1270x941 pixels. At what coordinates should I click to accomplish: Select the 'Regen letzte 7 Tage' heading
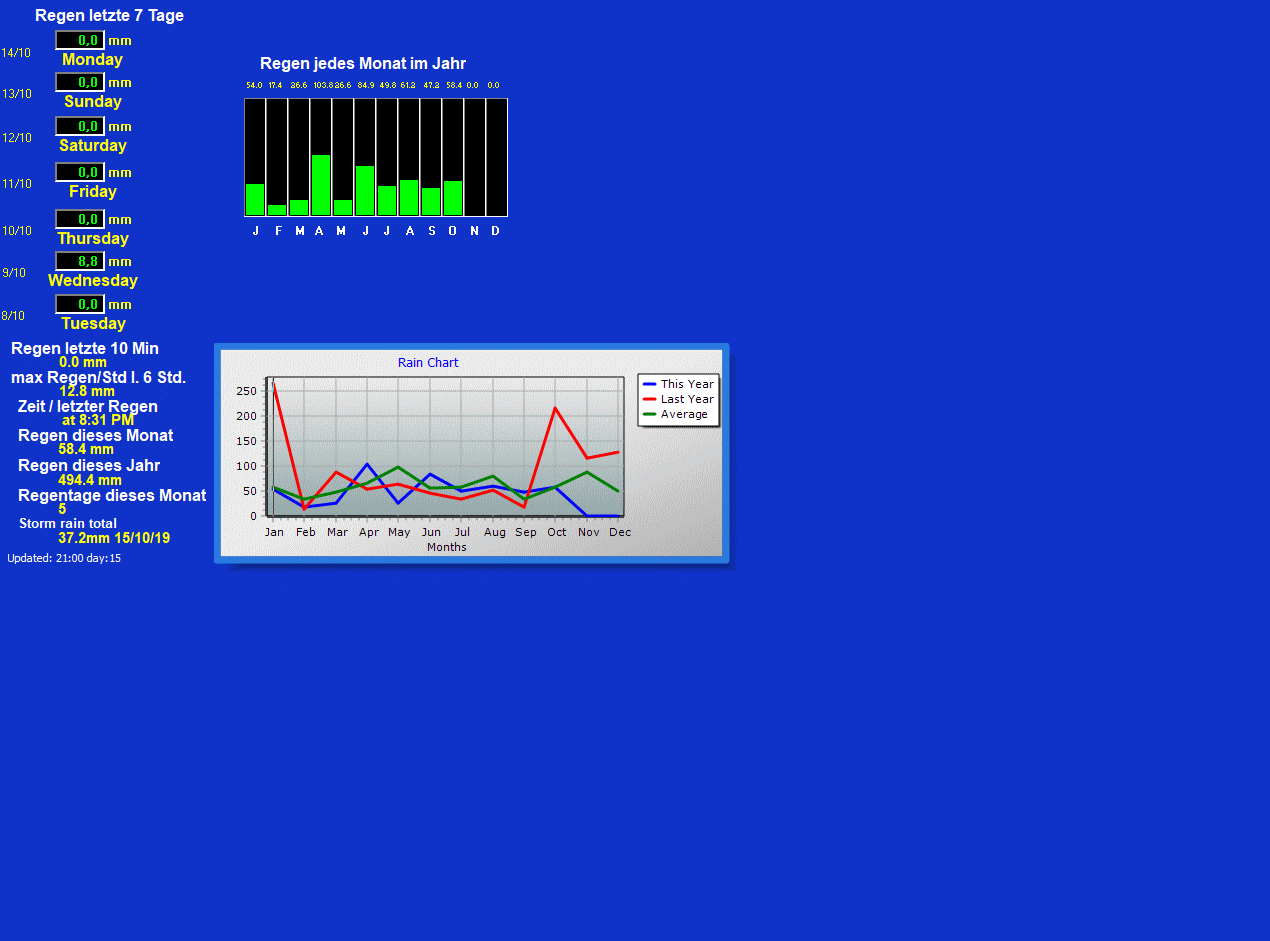click(109, 15)
